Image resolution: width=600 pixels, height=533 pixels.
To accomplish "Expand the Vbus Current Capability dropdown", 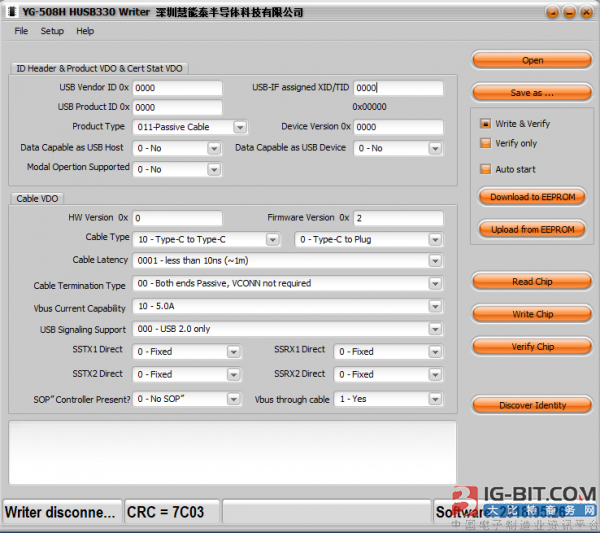I will click(435, 306).
